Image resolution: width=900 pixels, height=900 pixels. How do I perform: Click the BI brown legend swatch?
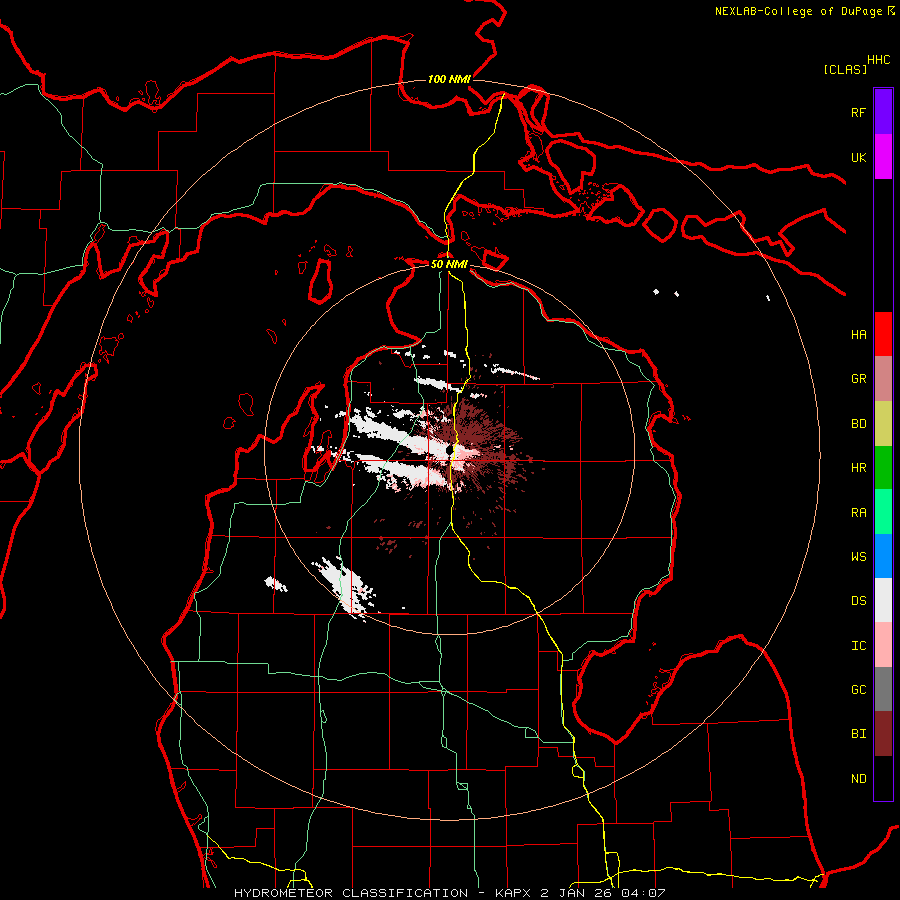[x=883, y=734]
